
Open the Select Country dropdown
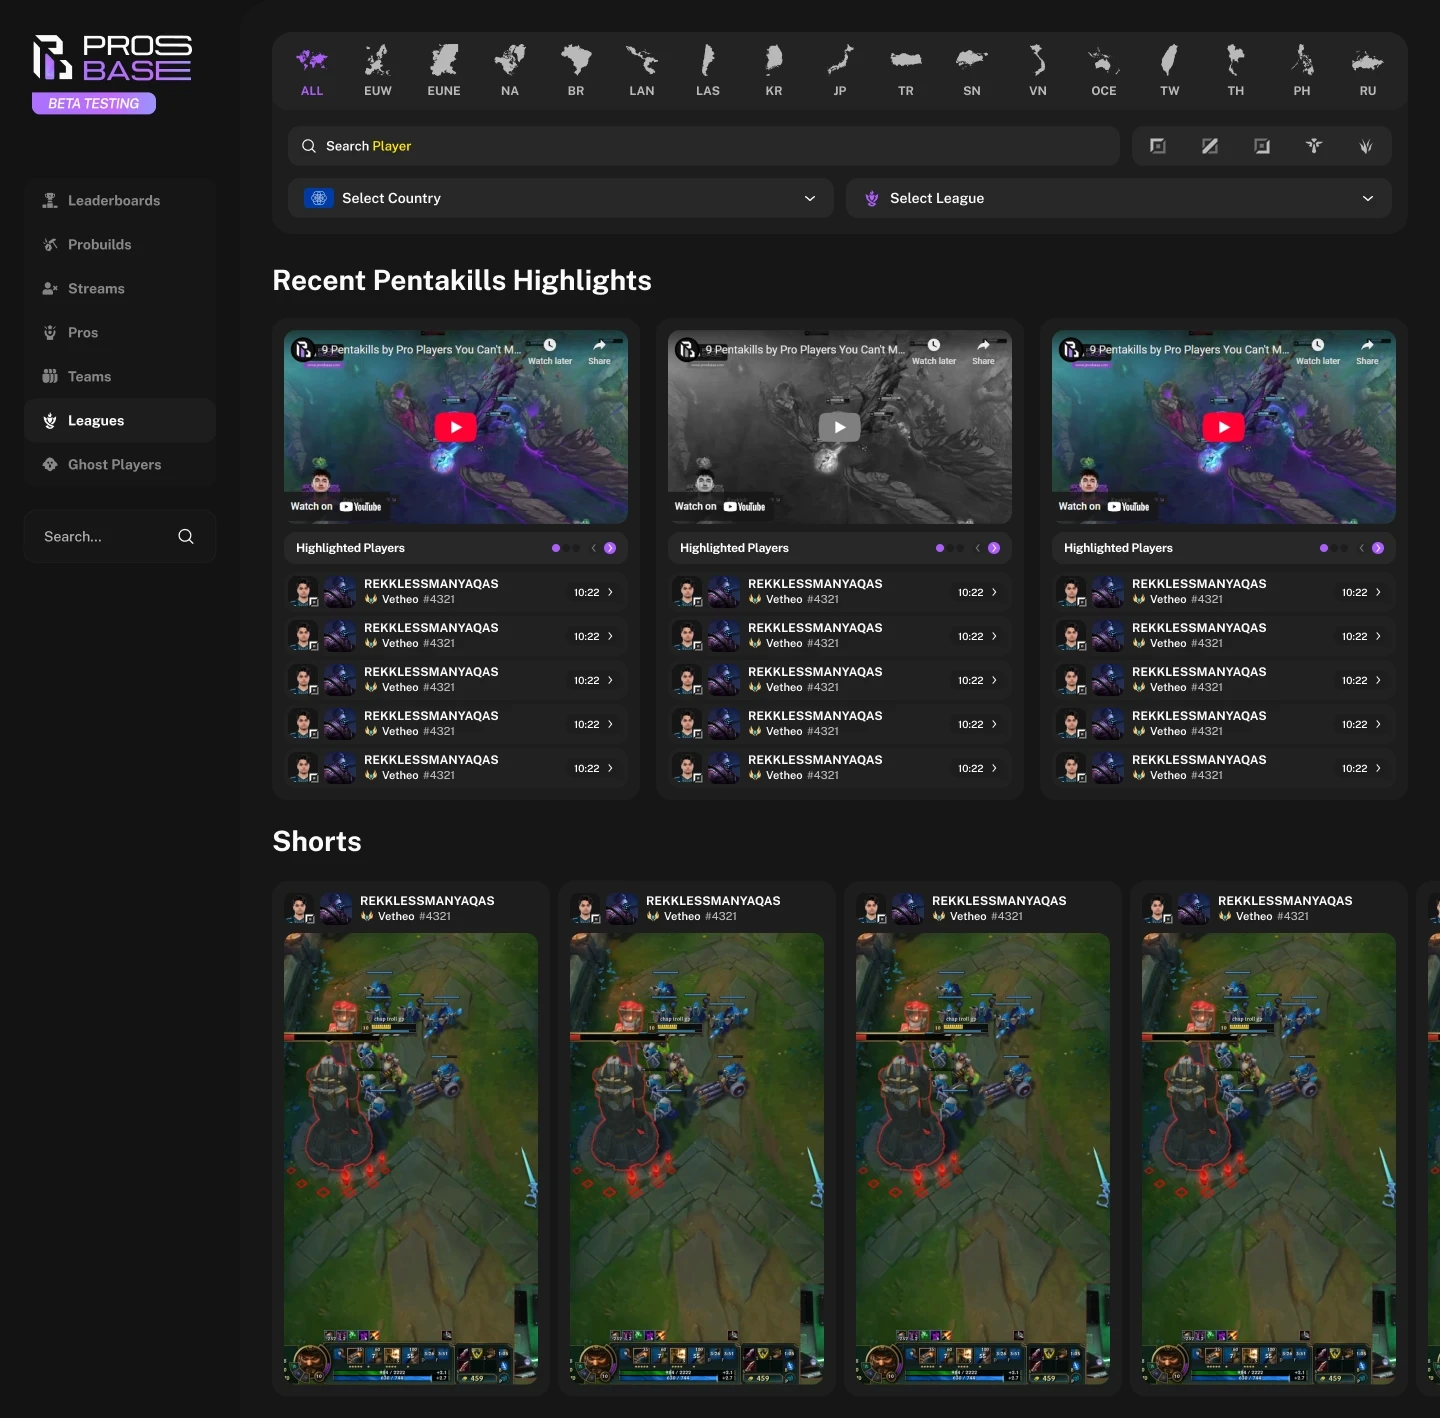tap(561, 198)
